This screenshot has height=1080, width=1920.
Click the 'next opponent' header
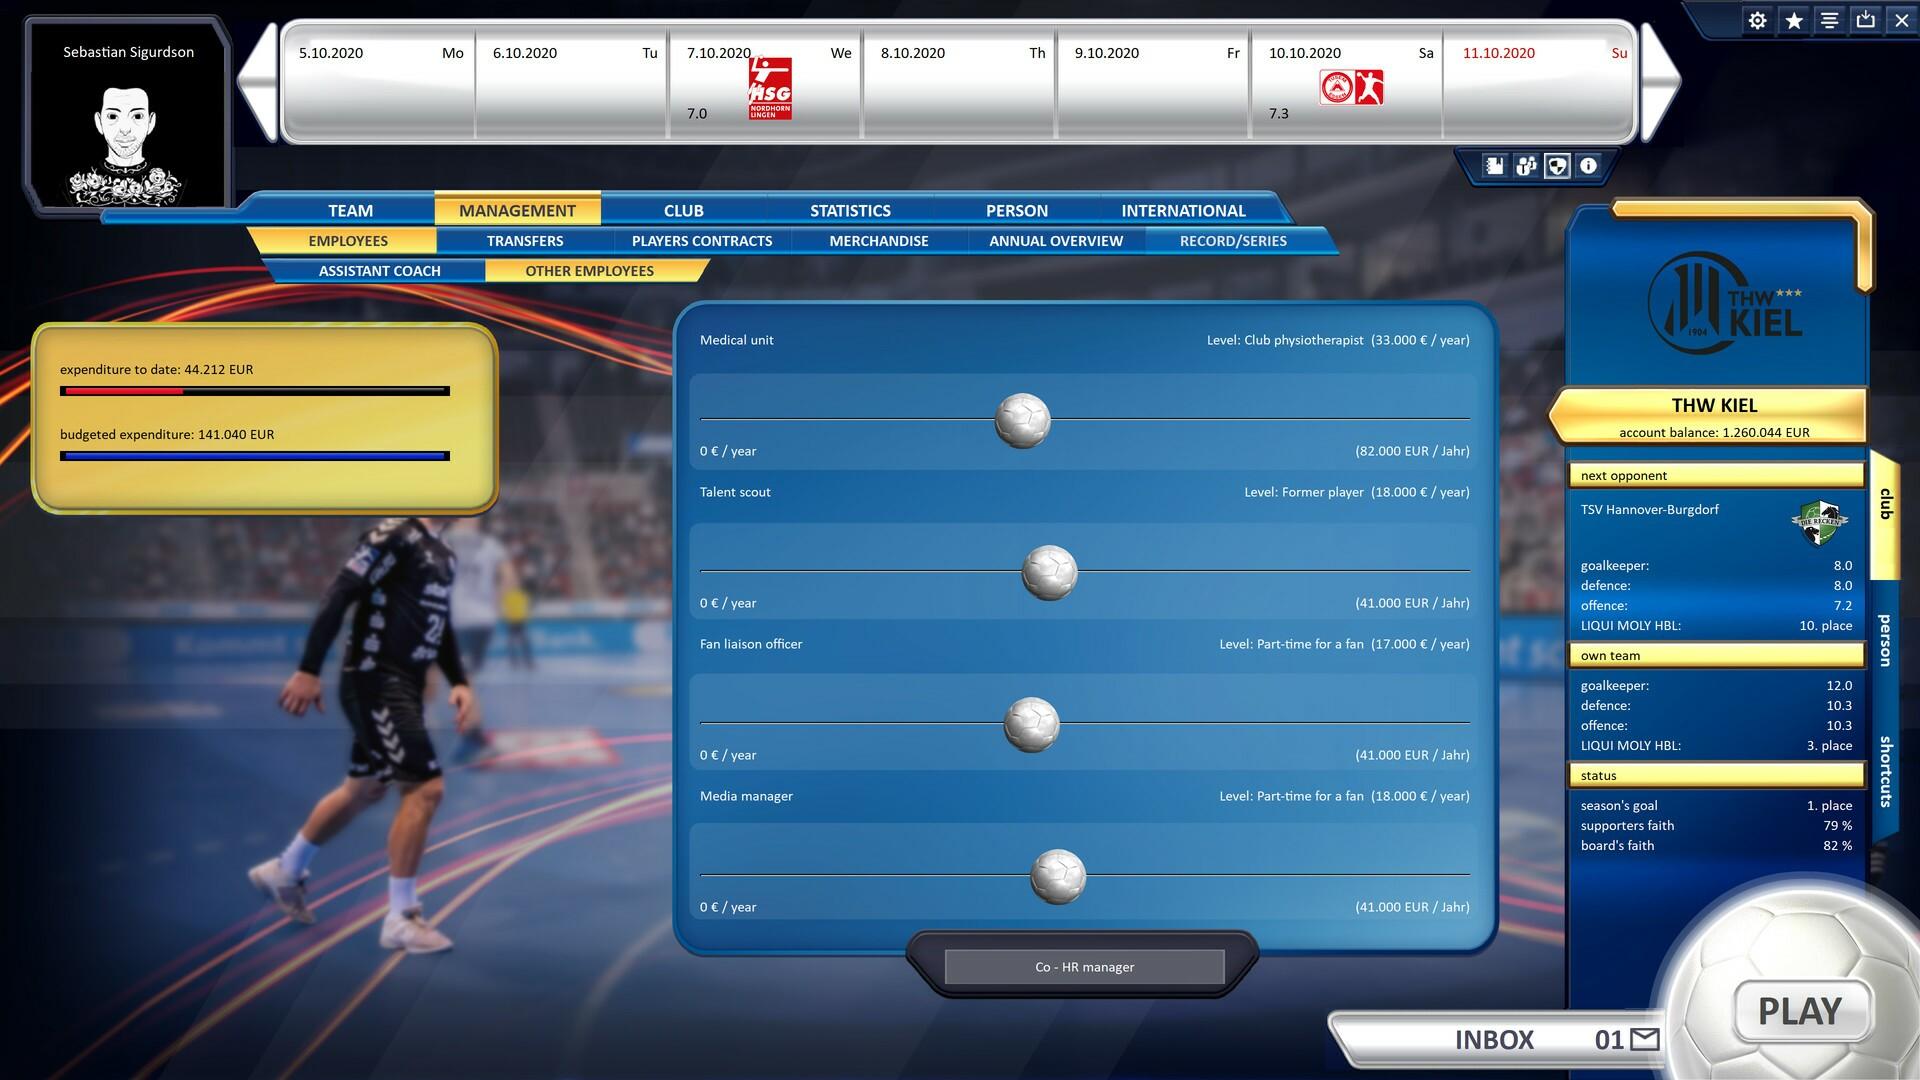pos(1716,476)
